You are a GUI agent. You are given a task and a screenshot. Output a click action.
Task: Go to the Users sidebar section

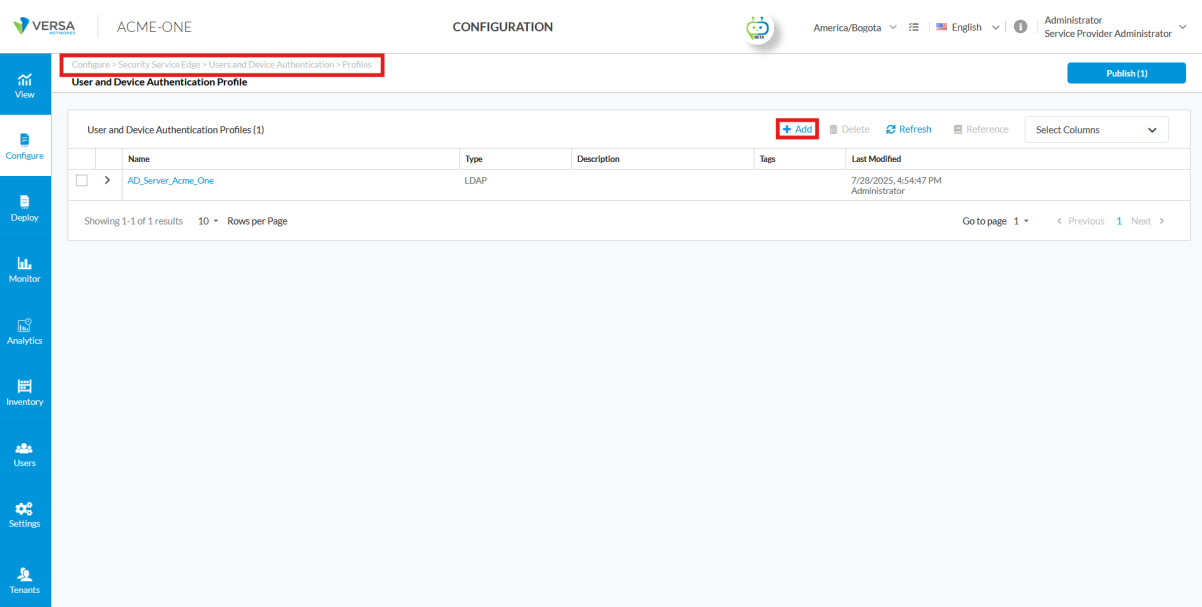pos(25,454)
